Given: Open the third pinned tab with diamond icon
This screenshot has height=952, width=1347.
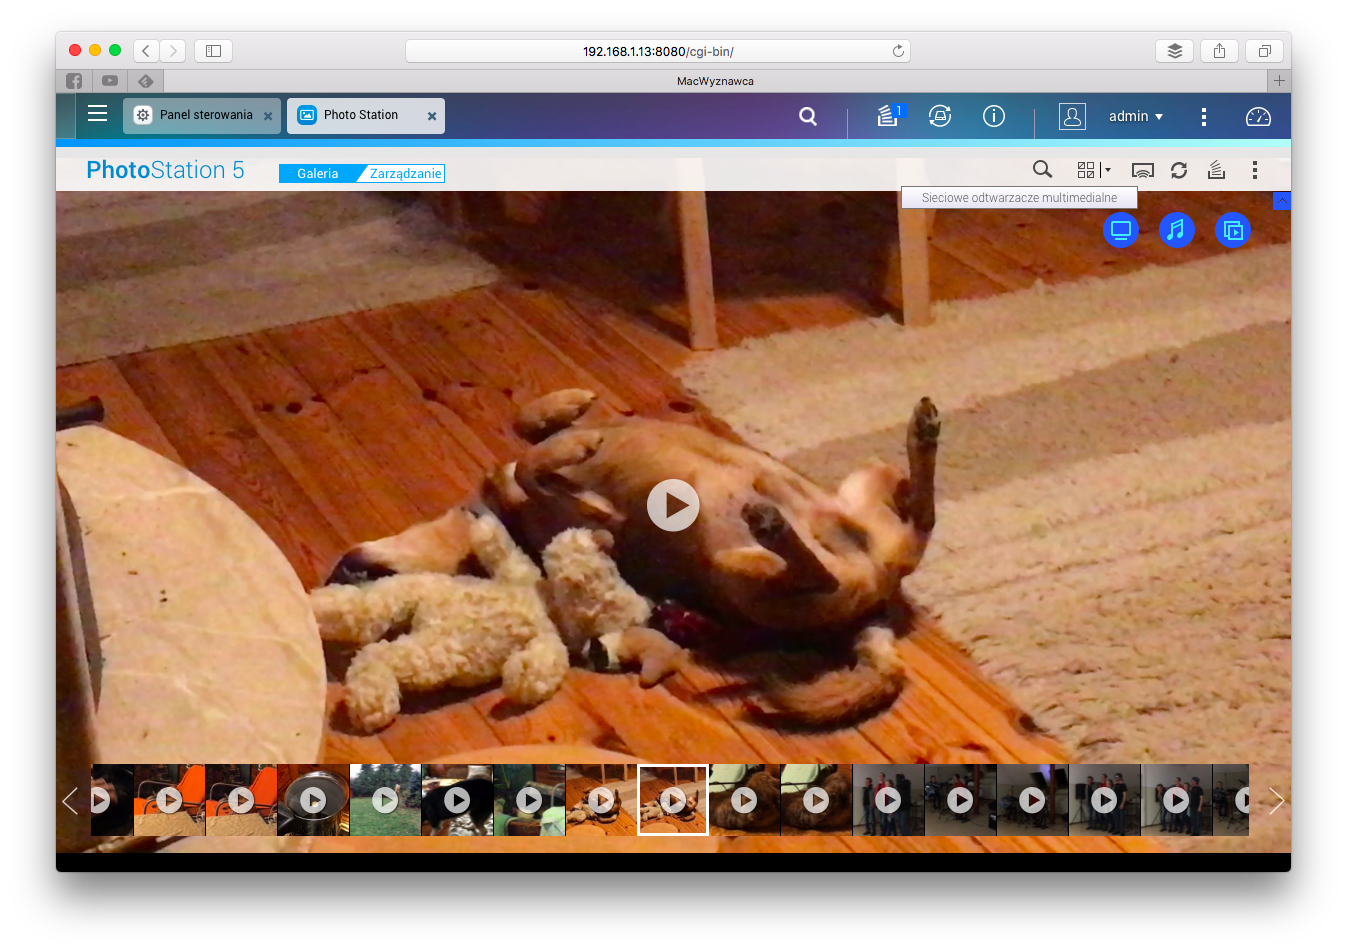Looking at the screenshot, I should click(x=146, y=81).
